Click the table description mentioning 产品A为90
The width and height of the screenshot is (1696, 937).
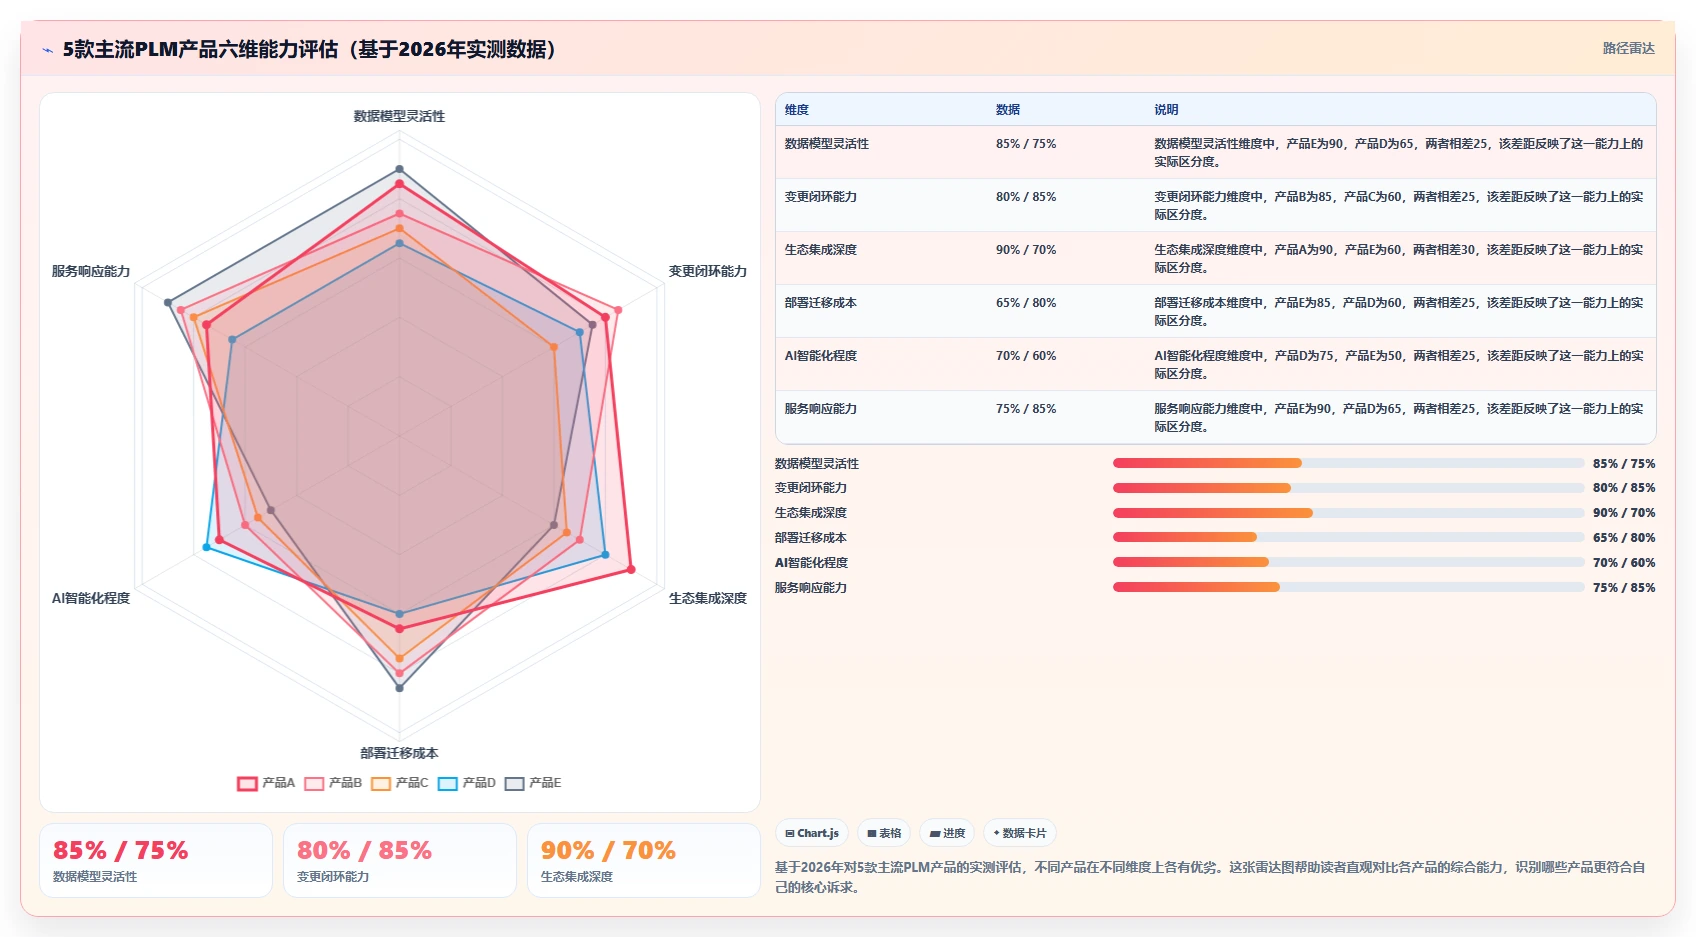point(1399,259)
